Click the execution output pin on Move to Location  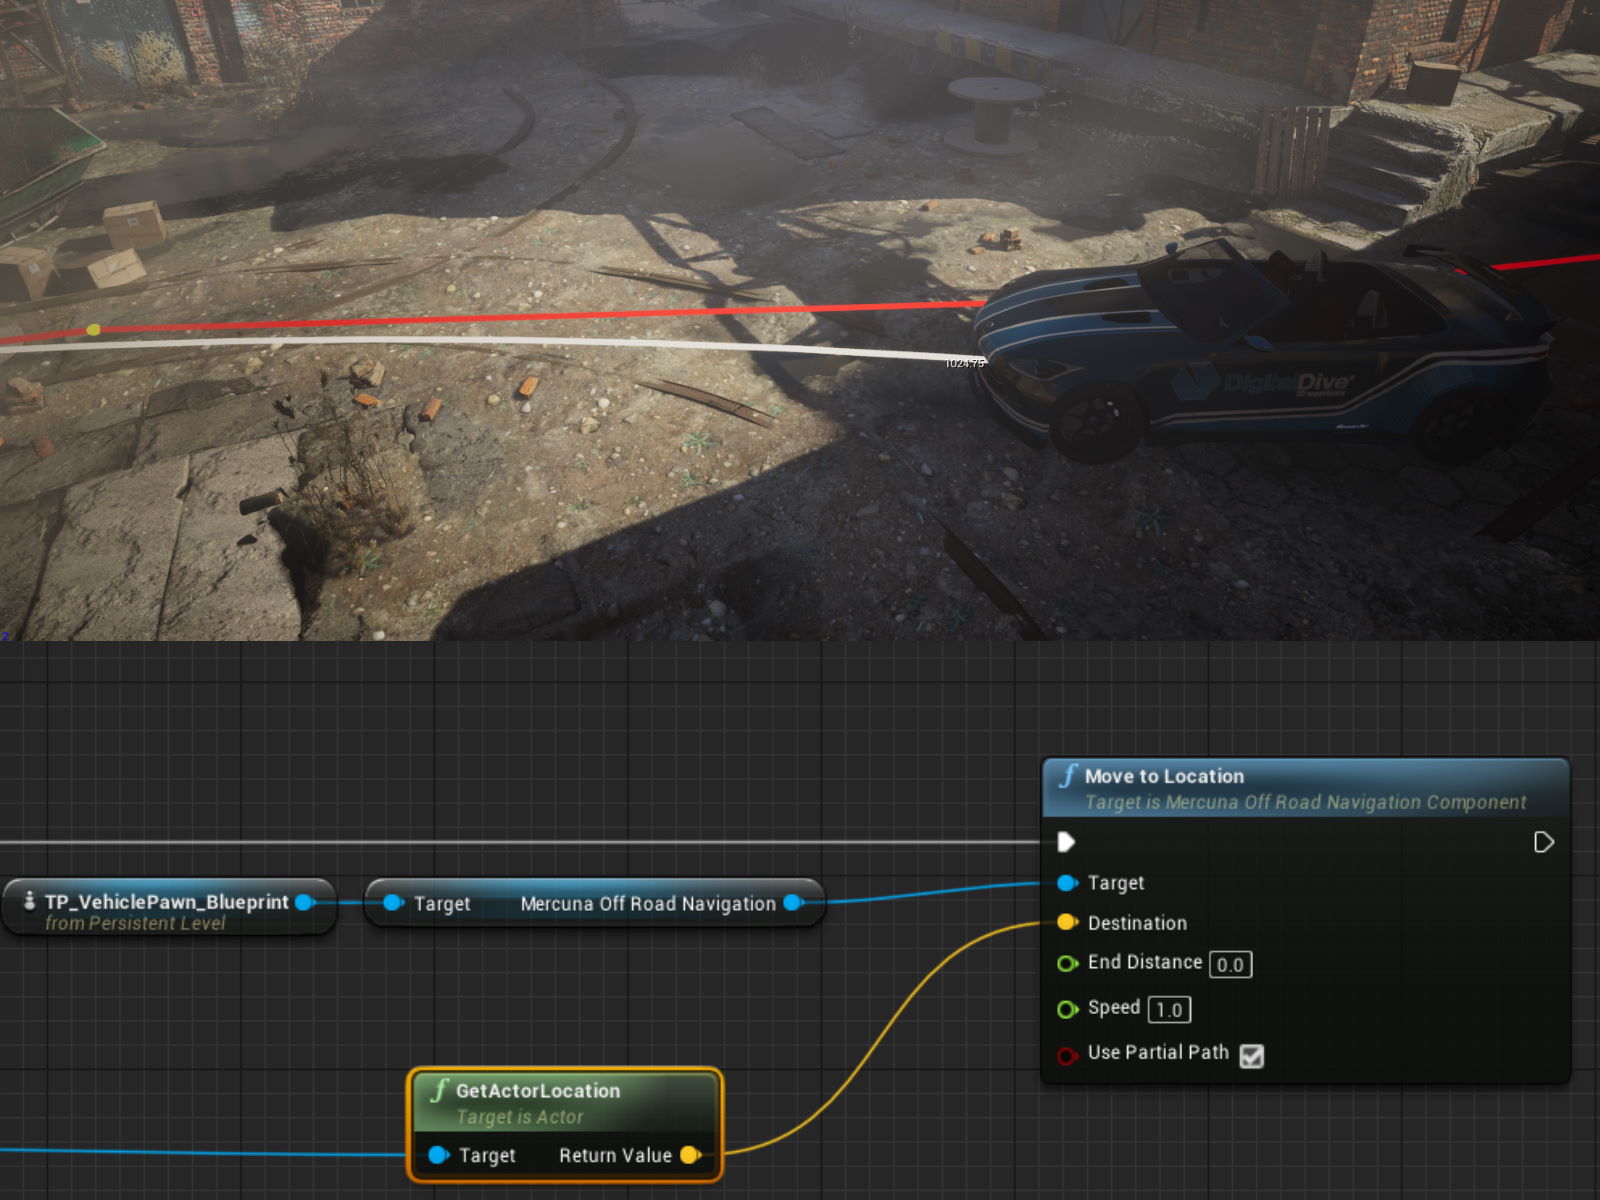1543,842
